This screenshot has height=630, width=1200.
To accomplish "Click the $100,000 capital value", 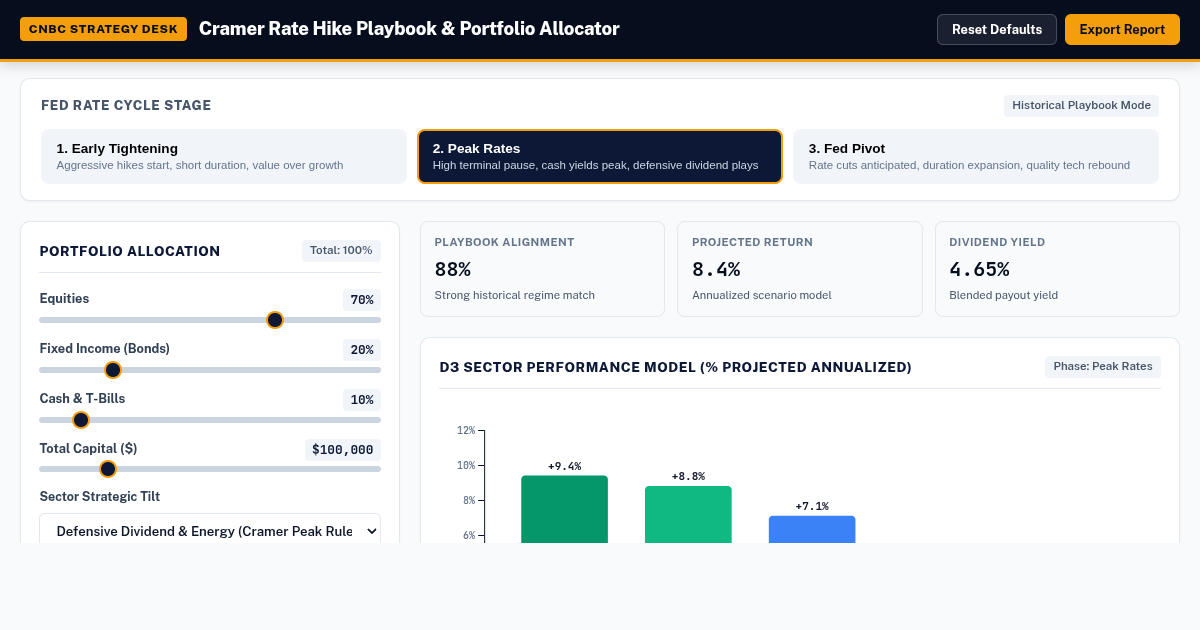I will tap(343, 450).
